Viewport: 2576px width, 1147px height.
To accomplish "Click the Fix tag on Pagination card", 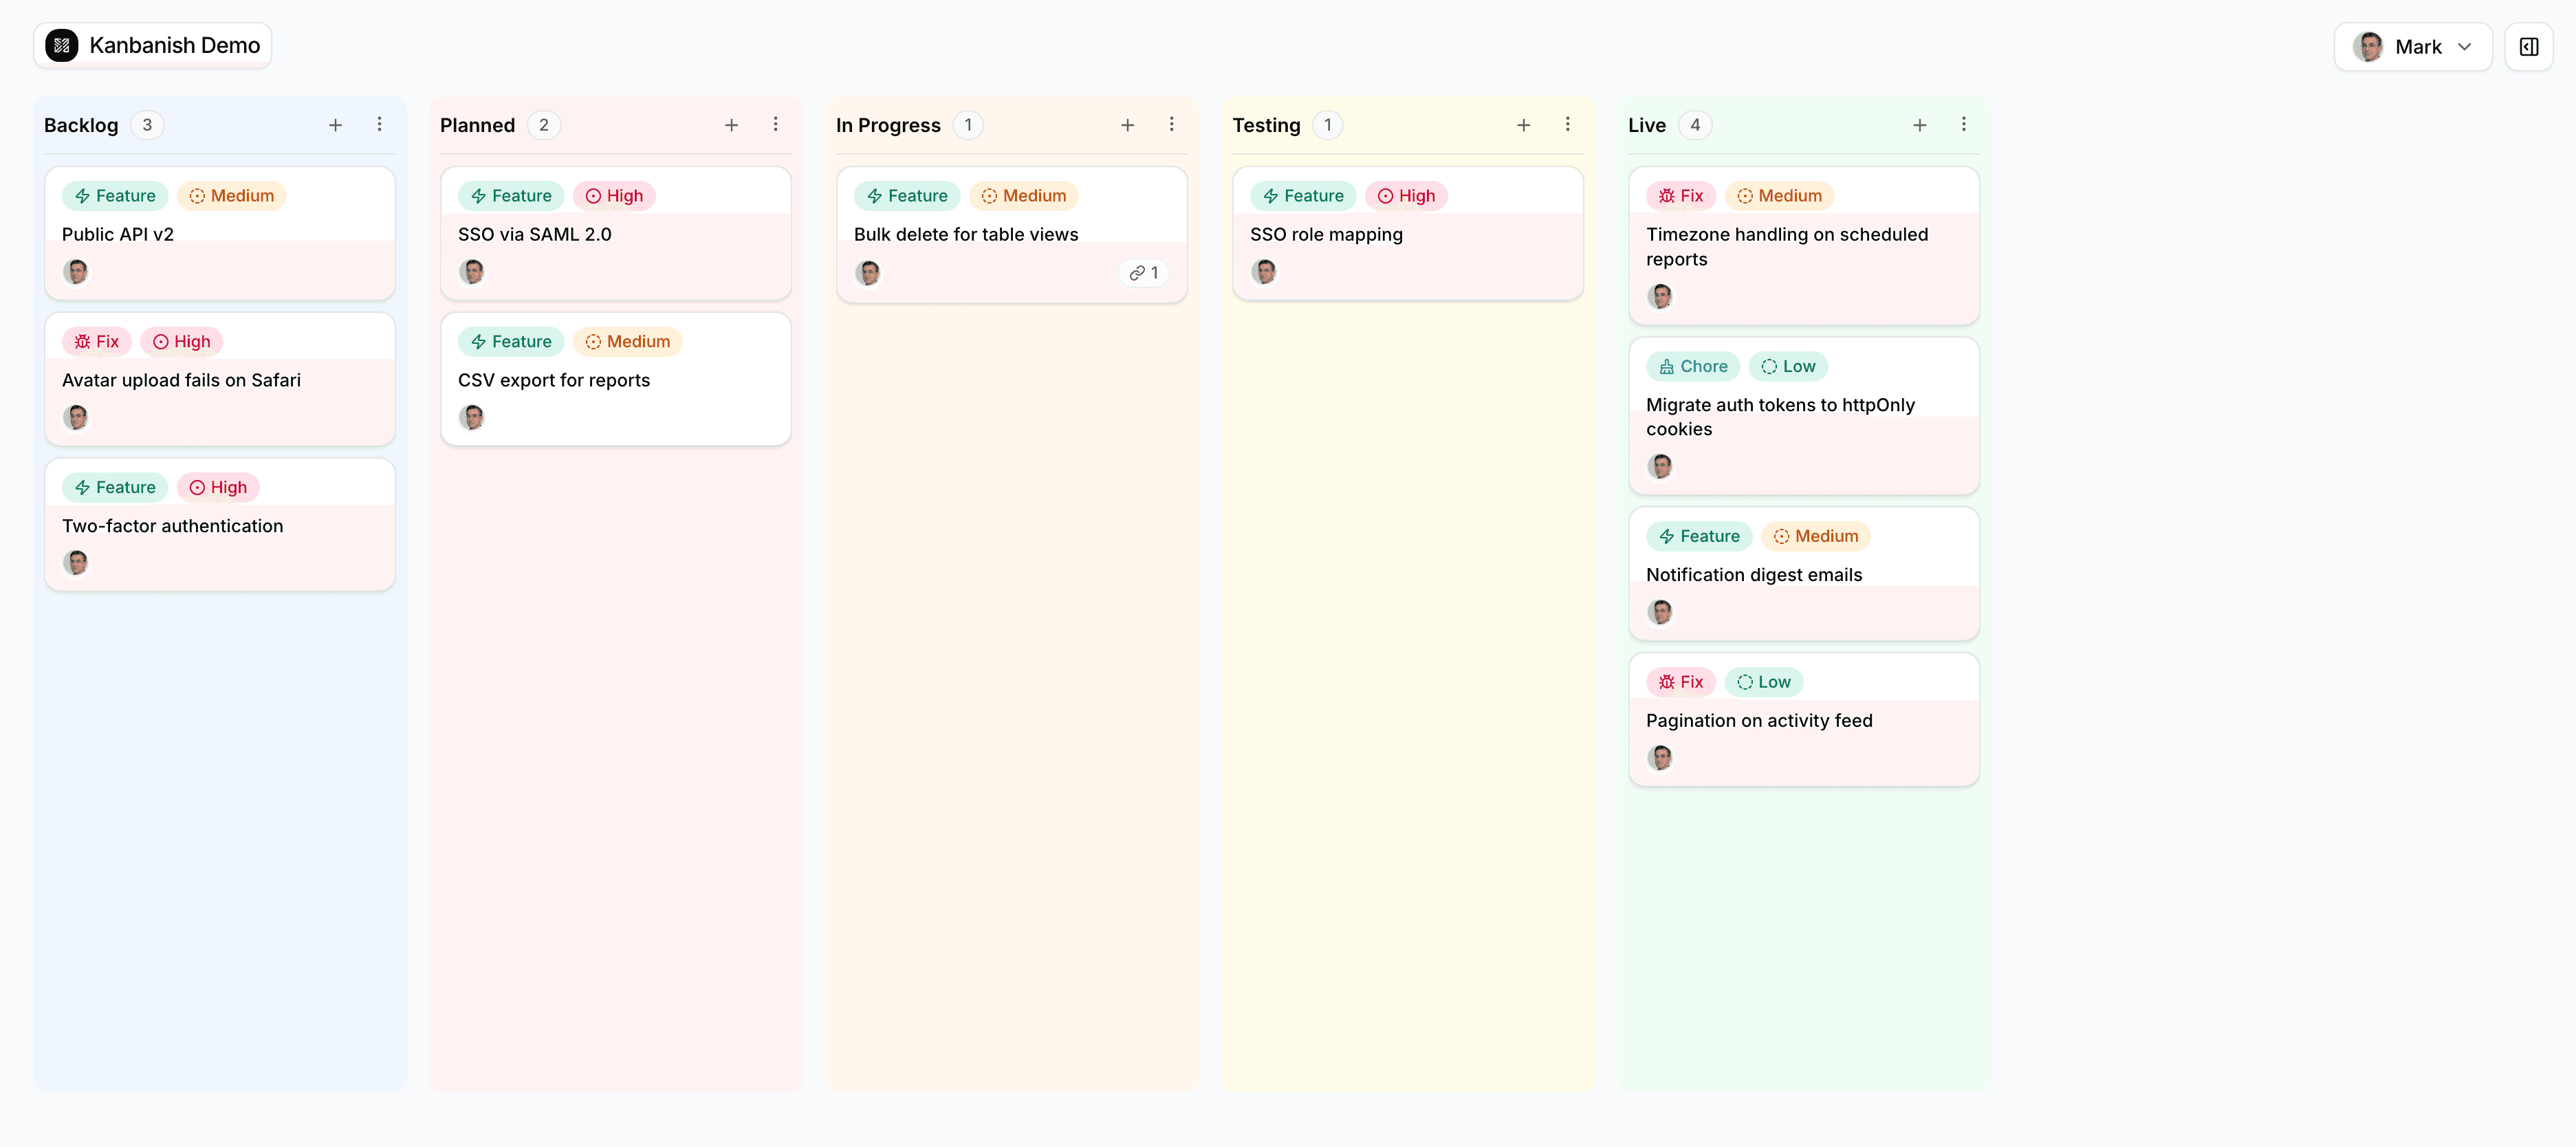I will pos(1681,682).
